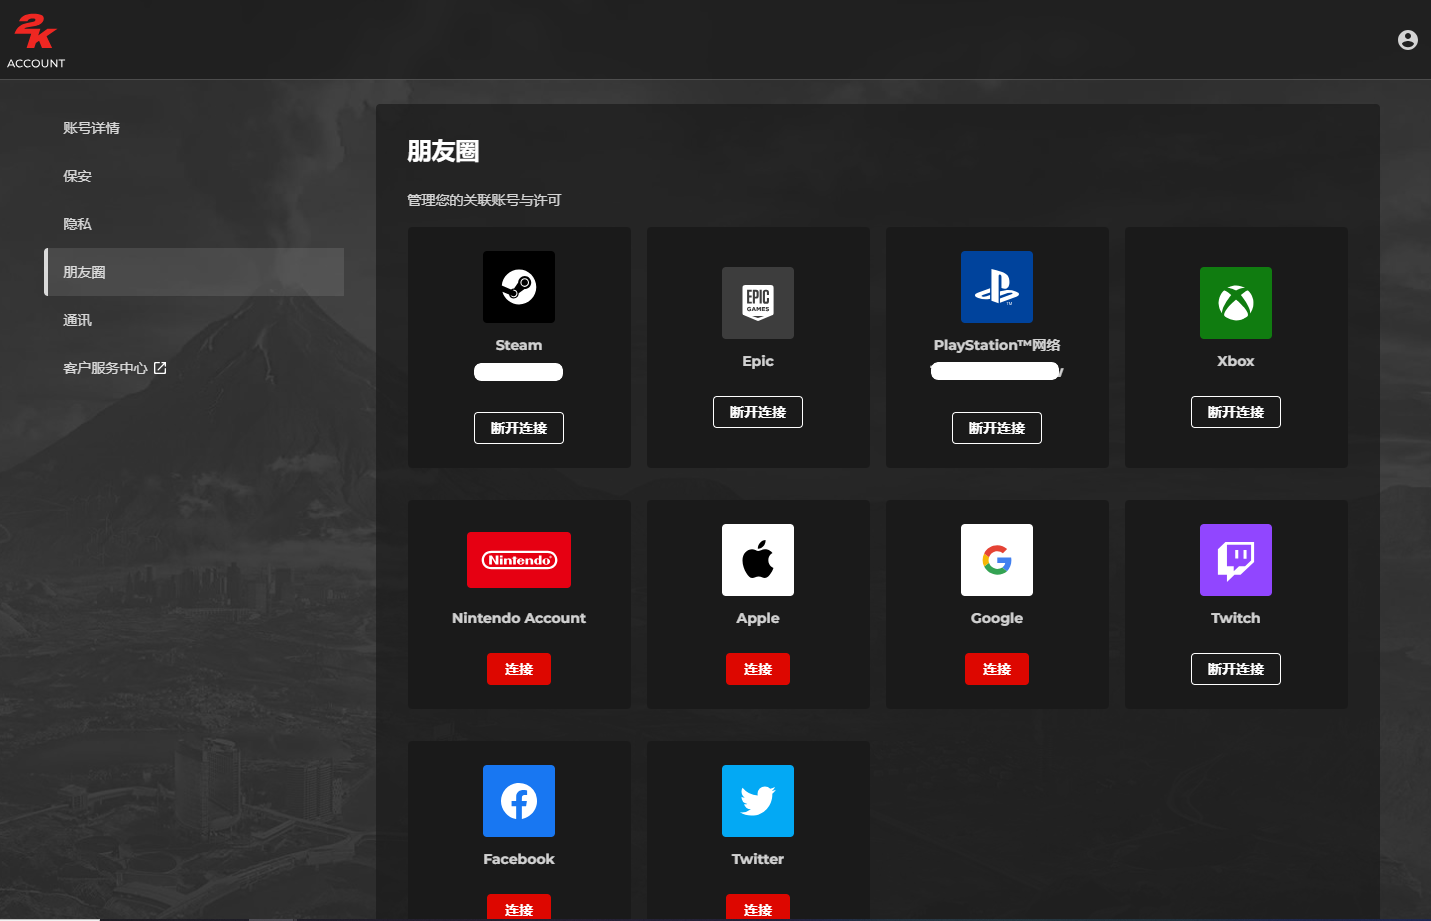Click the Twitter bird icon
1431x921 pixels.
(758, 801)
